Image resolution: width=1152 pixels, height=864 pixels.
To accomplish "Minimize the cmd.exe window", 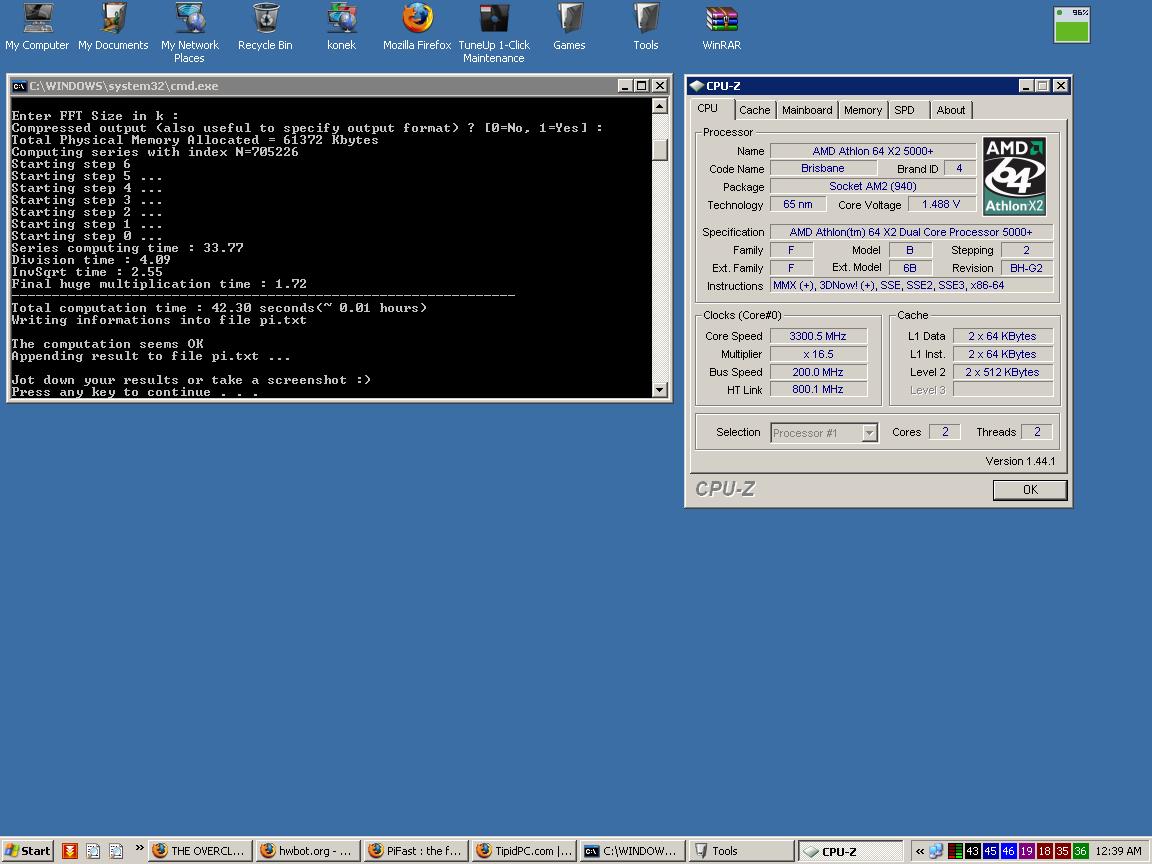I will click(624, 86).
